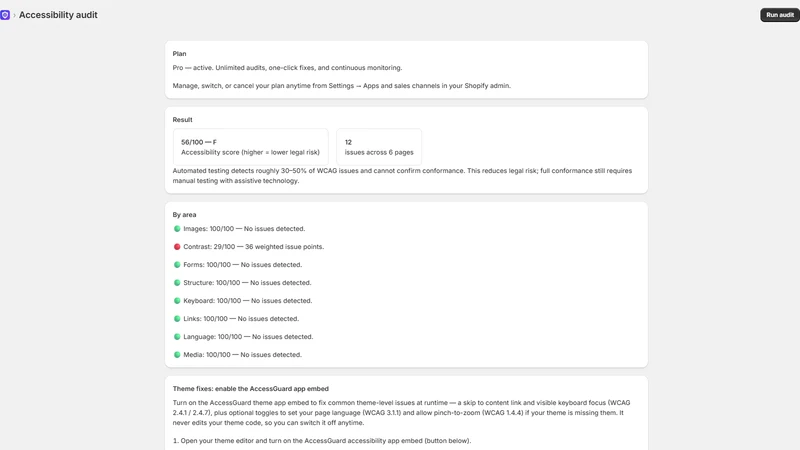The width and height of the screenshot is (800, 450).
Task: Click the Run audit button
Action: click(780, 15)
